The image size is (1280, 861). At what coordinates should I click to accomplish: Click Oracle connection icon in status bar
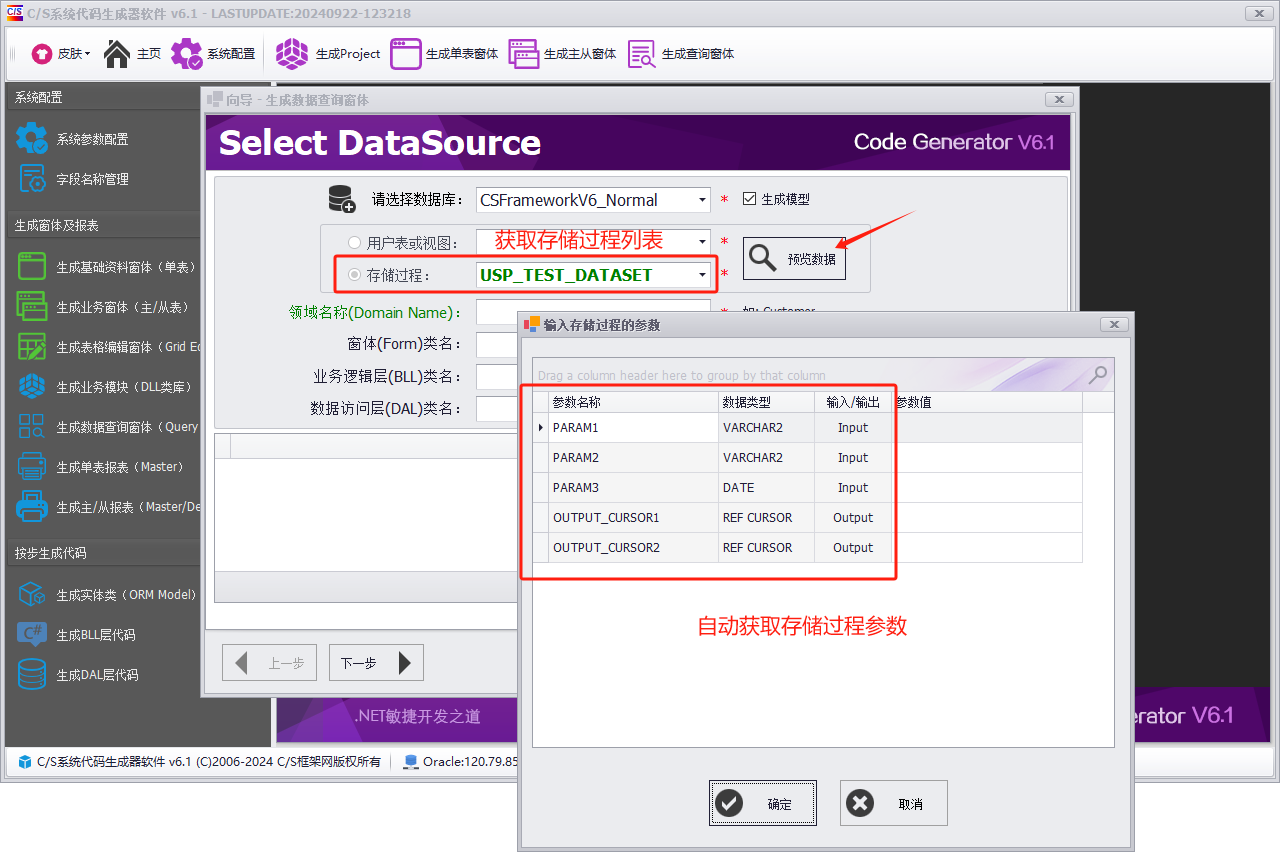coord(410,762)
